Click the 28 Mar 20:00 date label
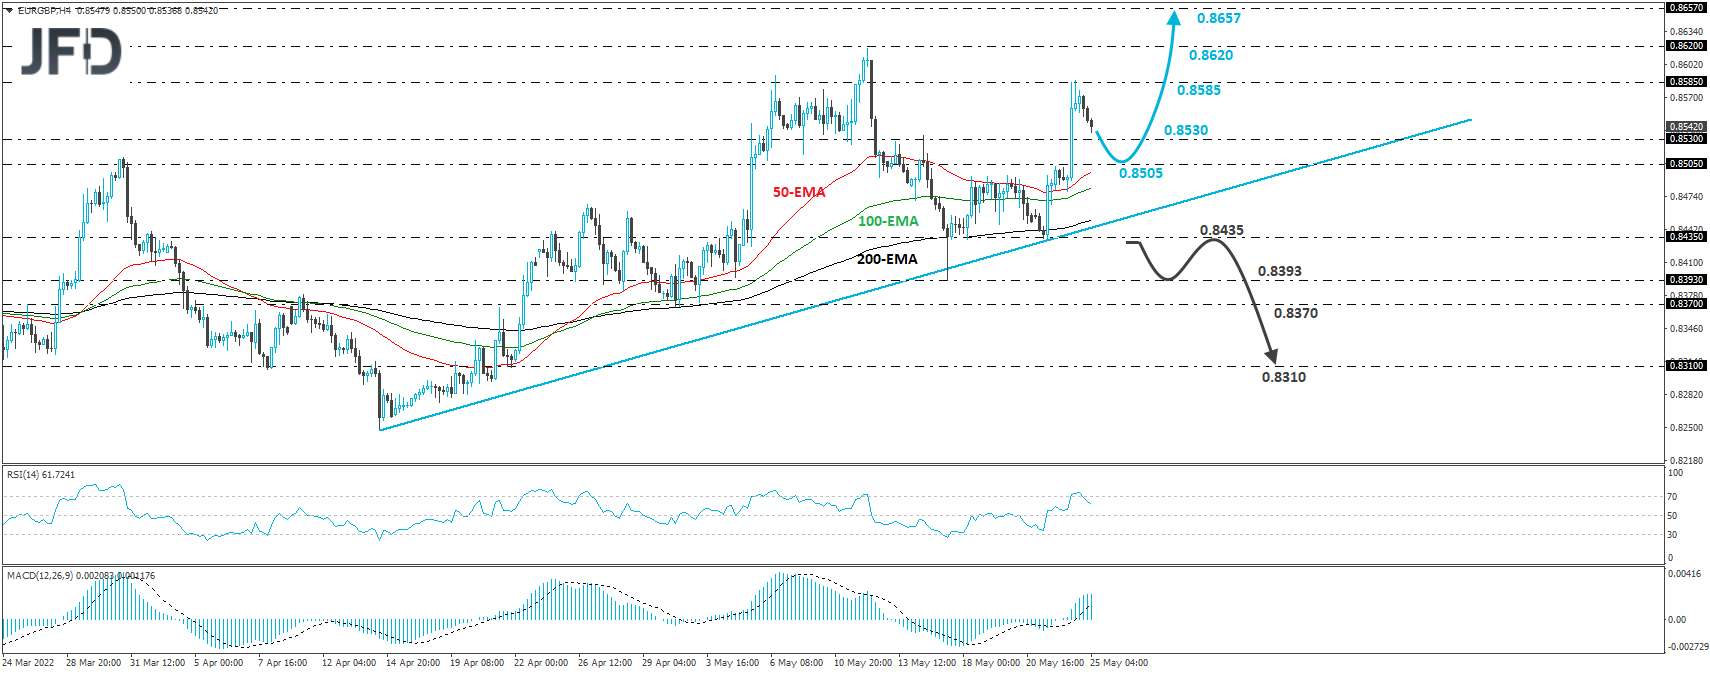 (94, 663)
